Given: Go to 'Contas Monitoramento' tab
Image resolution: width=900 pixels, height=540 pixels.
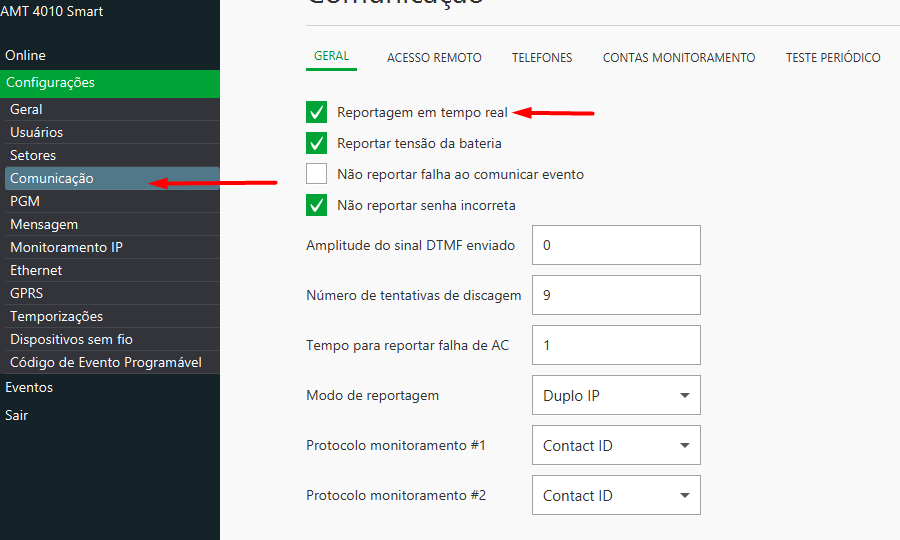Looking at the screenshot, I should (678, 58).
